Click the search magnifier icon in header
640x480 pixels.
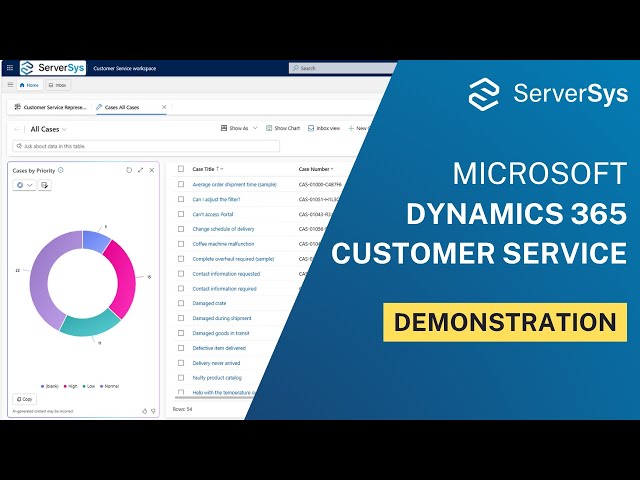point(296,68)
